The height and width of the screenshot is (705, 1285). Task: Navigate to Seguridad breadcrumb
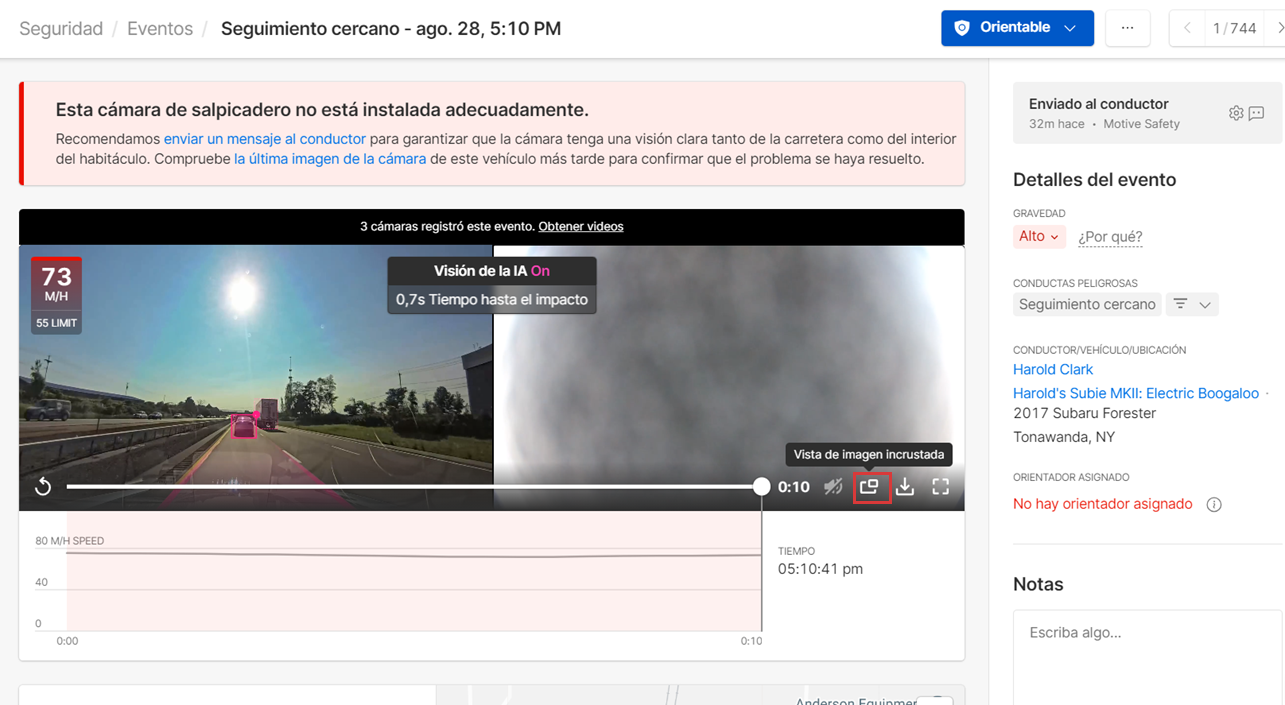pos(61,29)
